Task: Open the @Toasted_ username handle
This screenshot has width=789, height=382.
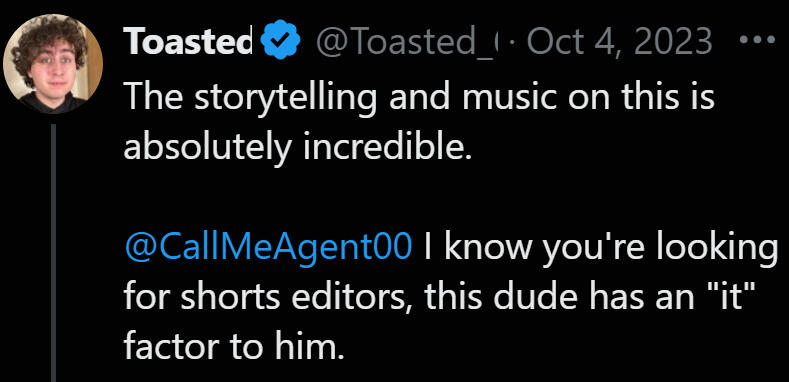Action: tap(407, 41)
